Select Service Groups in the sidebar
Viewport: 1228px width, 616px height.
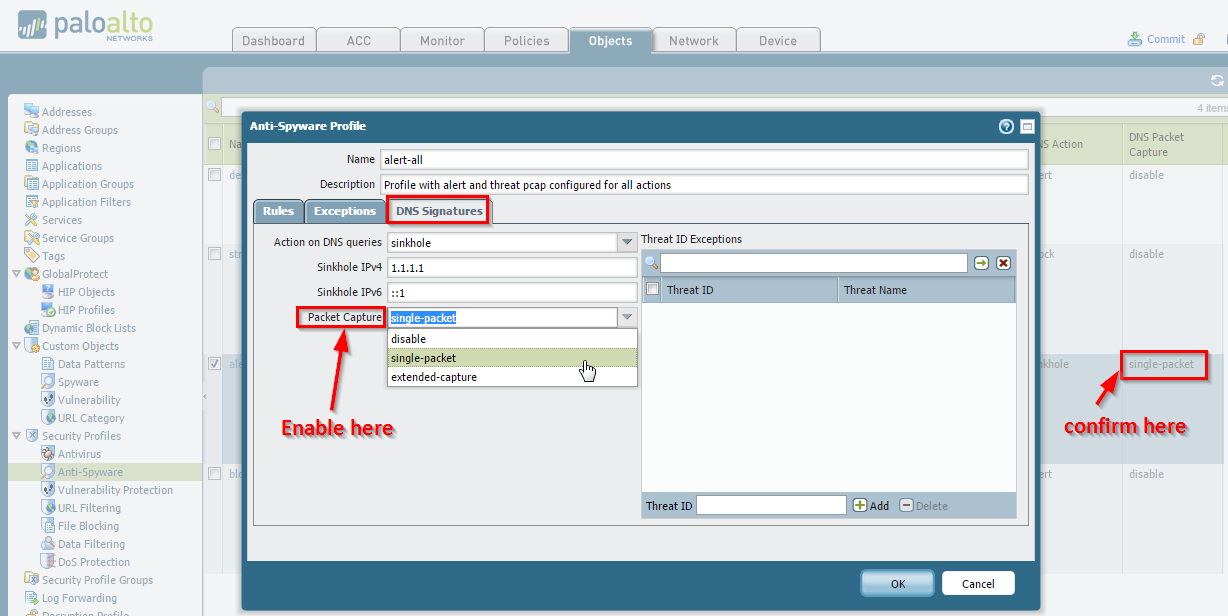click(78, 238)
